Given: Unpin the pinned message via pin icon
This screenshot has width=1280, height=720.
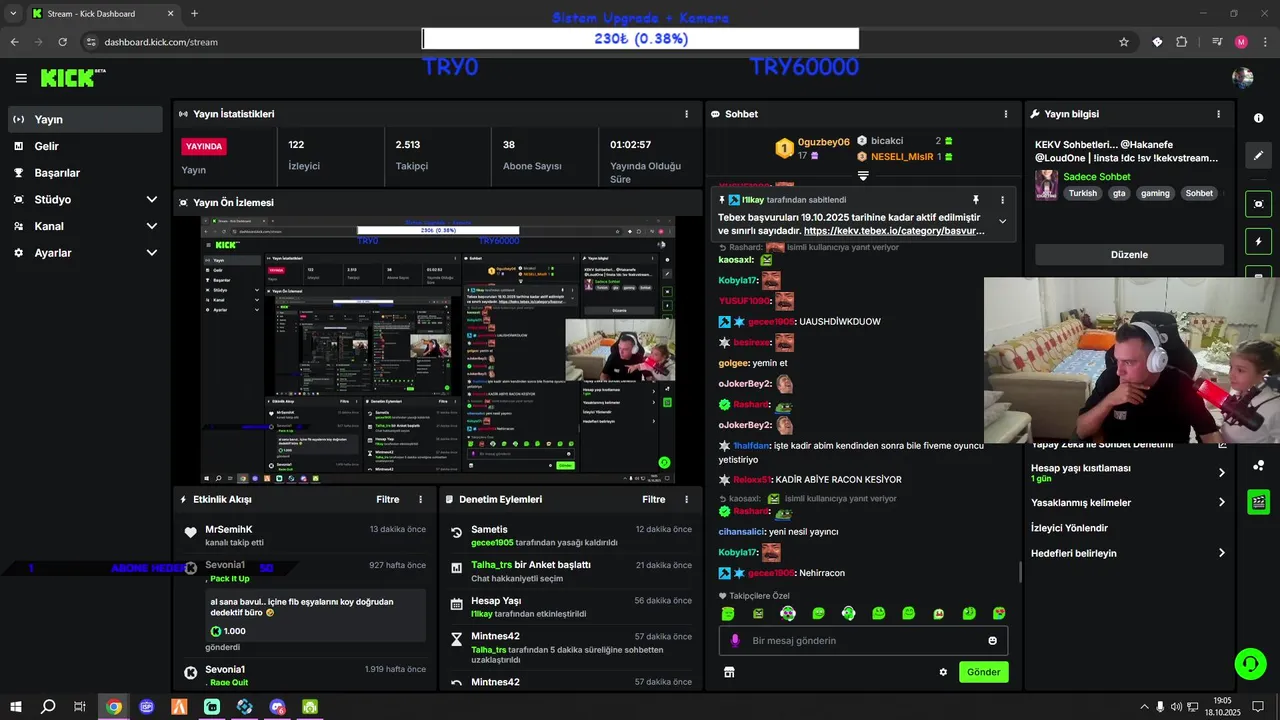Looking at the screenshot, I should 976,200.
